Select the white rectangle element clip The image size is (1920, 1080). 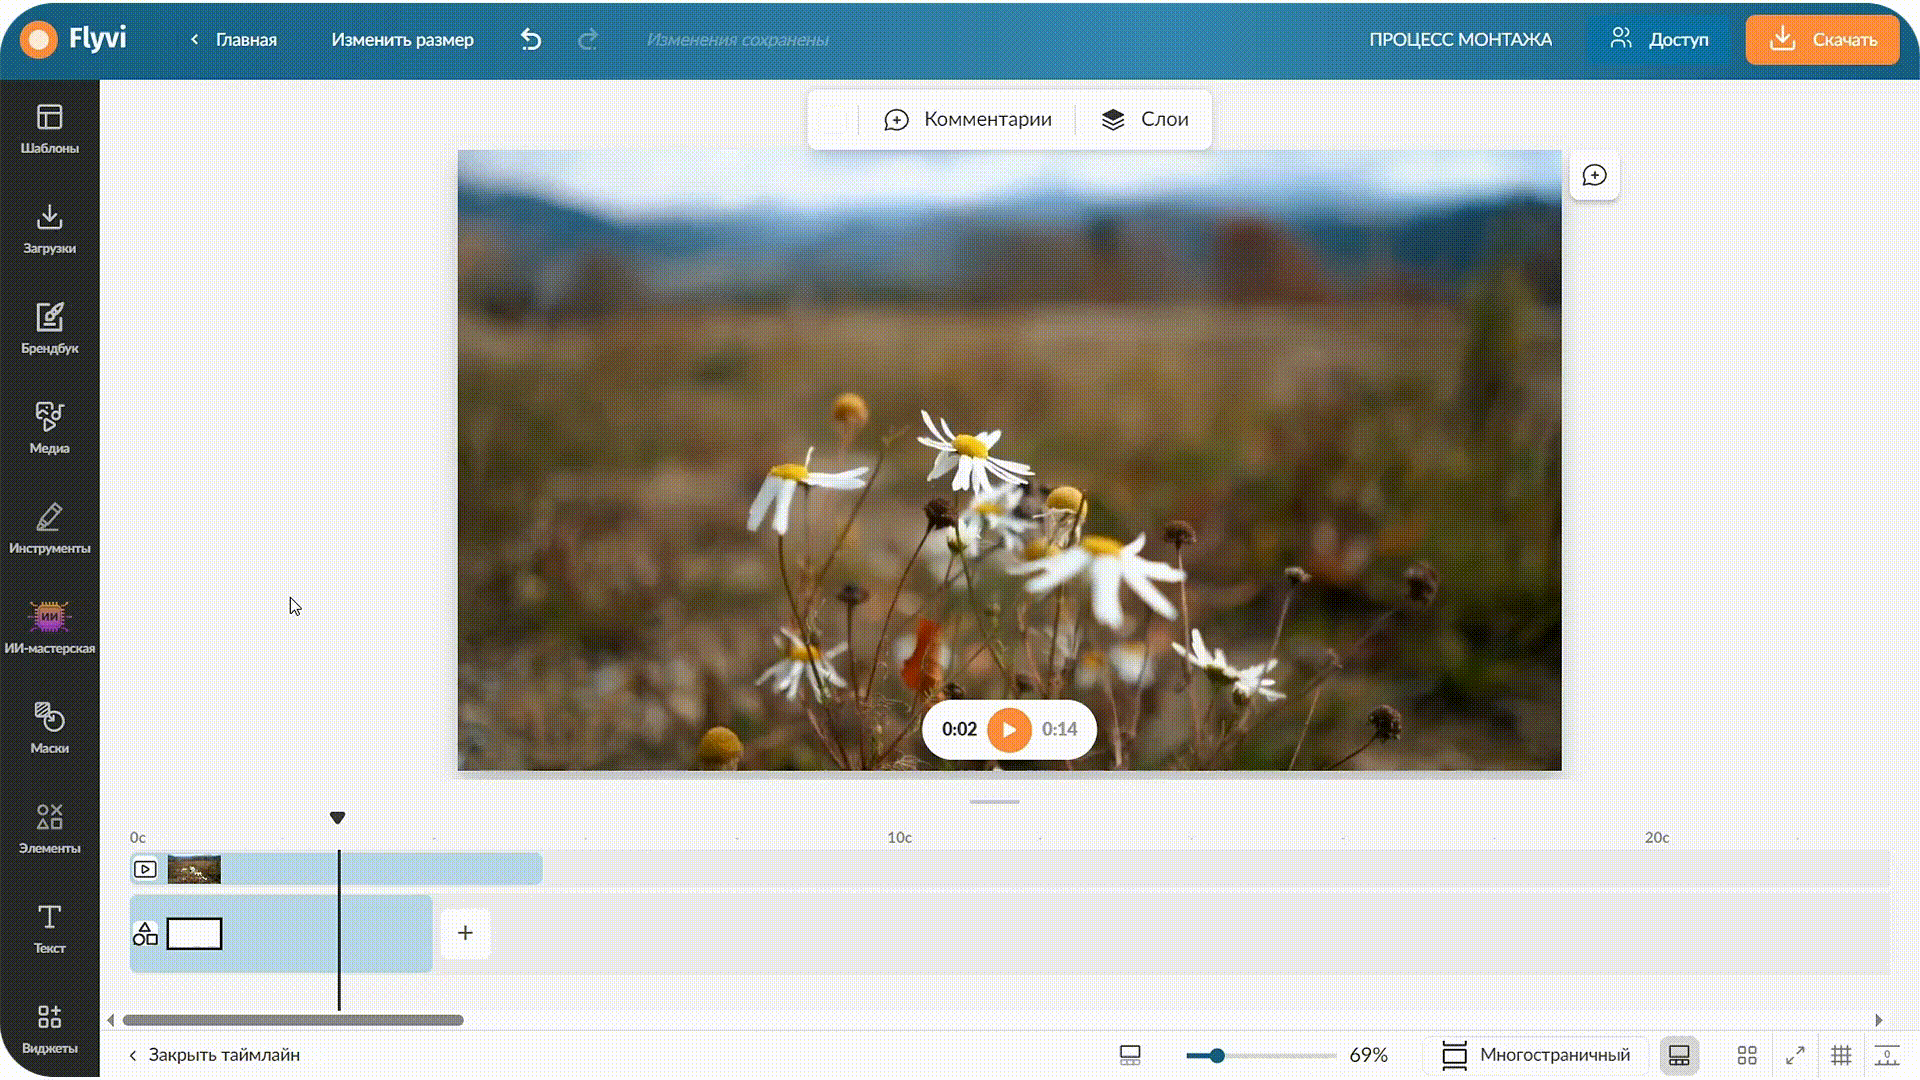pyautogui.click(x=194, y=934)
